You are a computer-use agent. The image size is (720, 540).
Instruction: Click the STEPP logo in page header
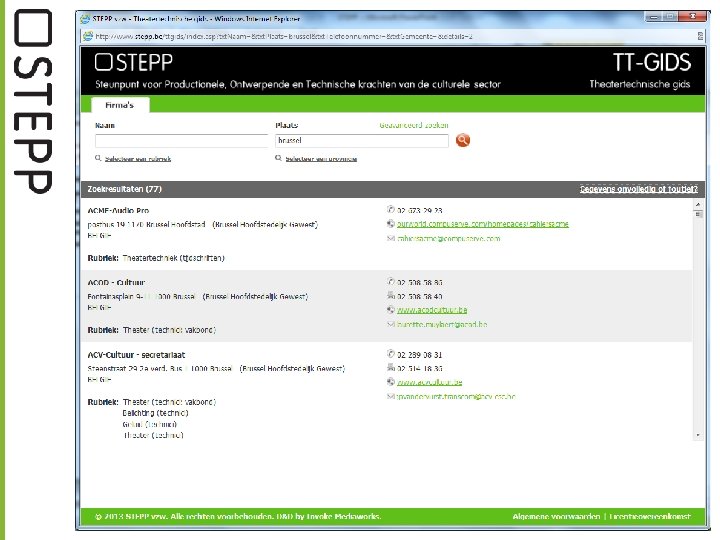[134, 62]
